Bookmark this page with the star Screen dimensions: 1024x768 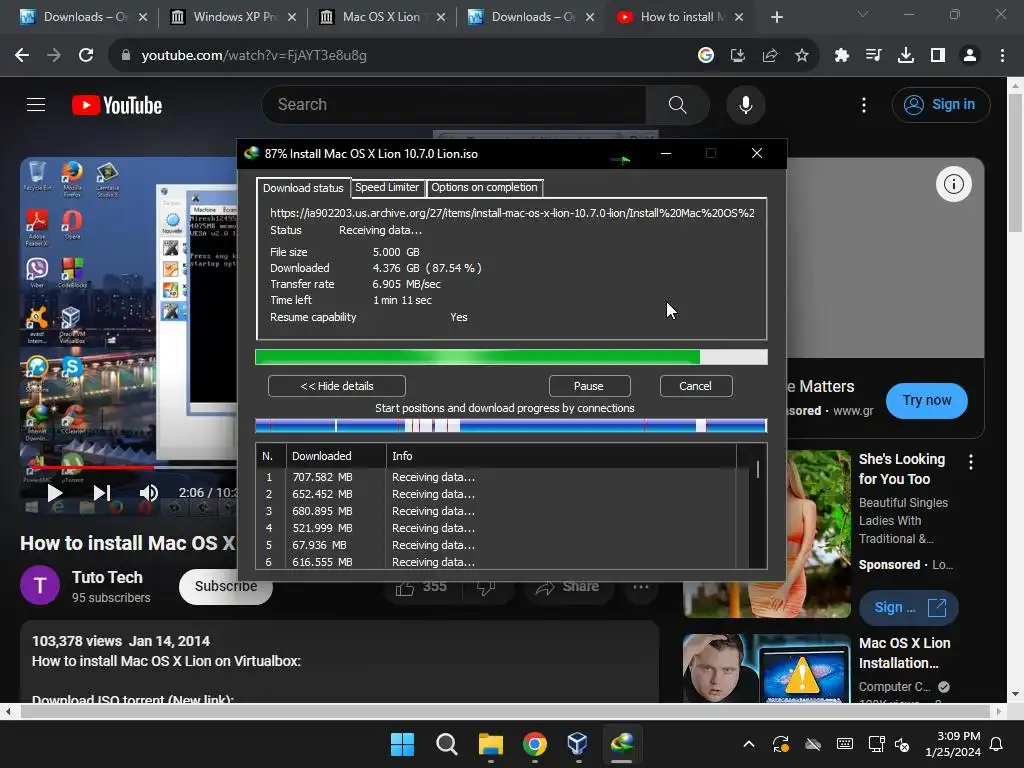802,56
